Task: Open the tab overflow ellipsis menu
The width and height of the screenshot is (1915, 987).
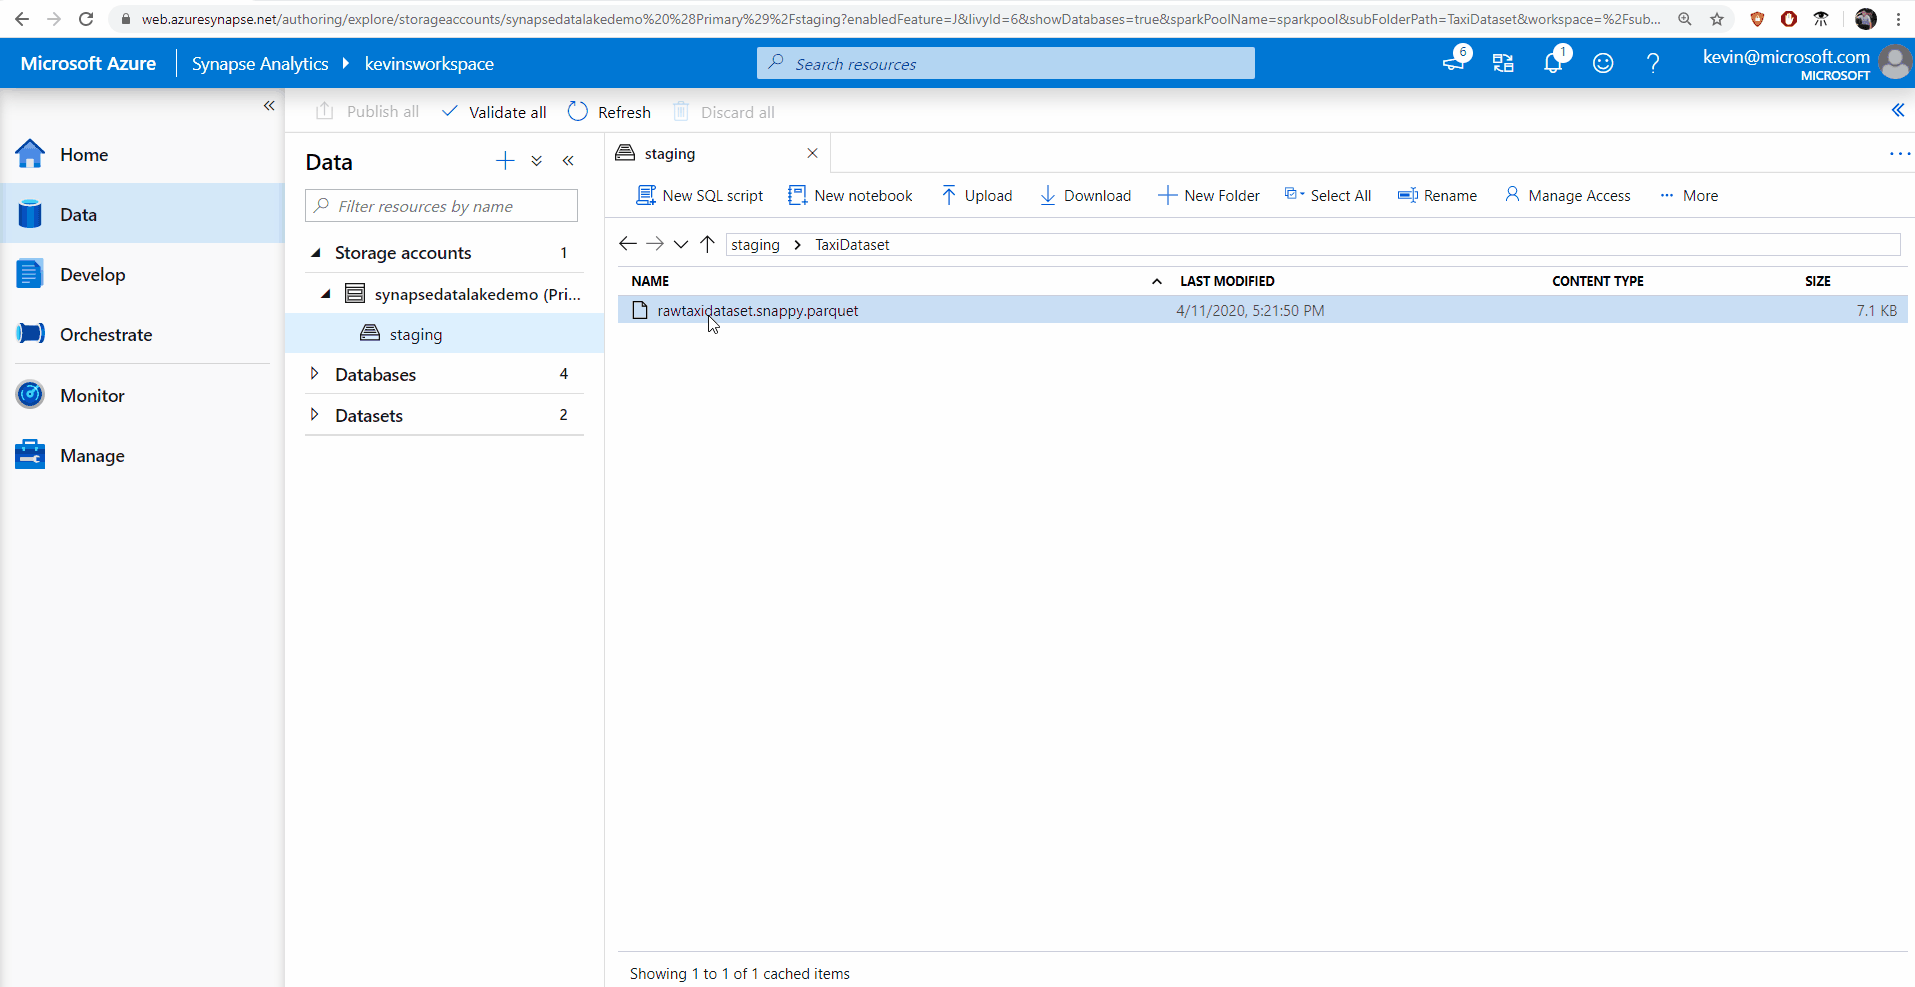Action: [1900, 154]
